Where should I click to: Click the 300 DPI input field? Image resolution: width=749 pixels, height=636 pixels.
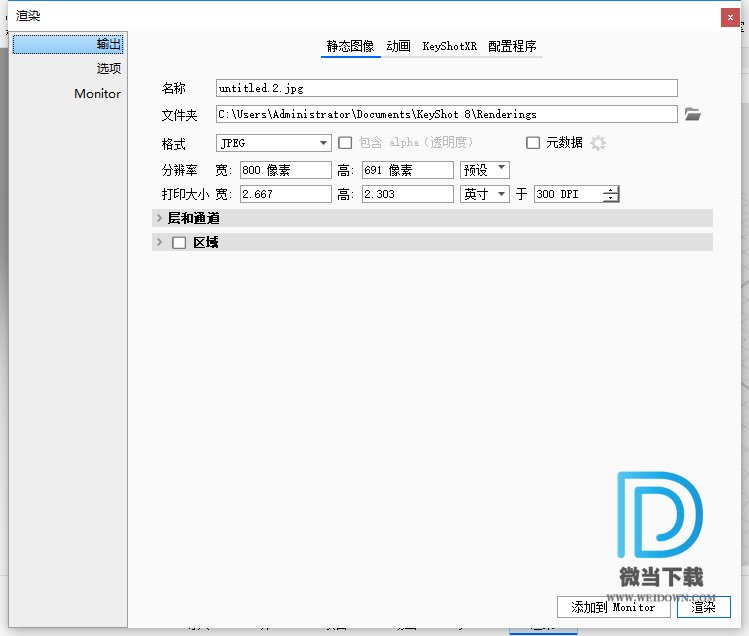[x=568, y=194]
